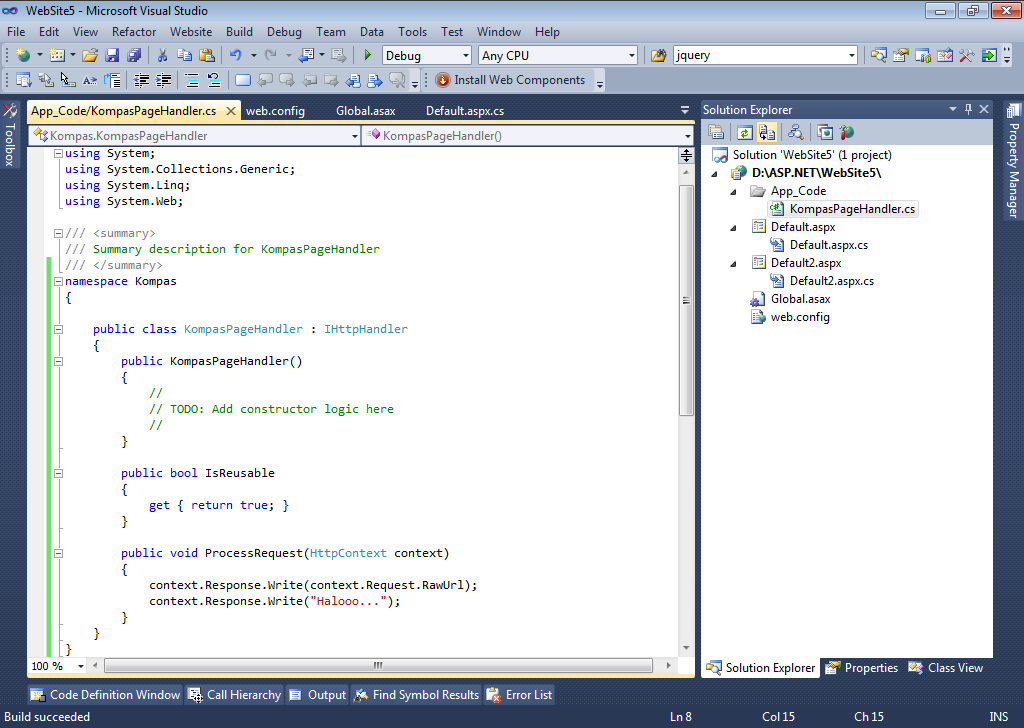
Task: Start debugging with the green play icon
Action: (368, 55)
